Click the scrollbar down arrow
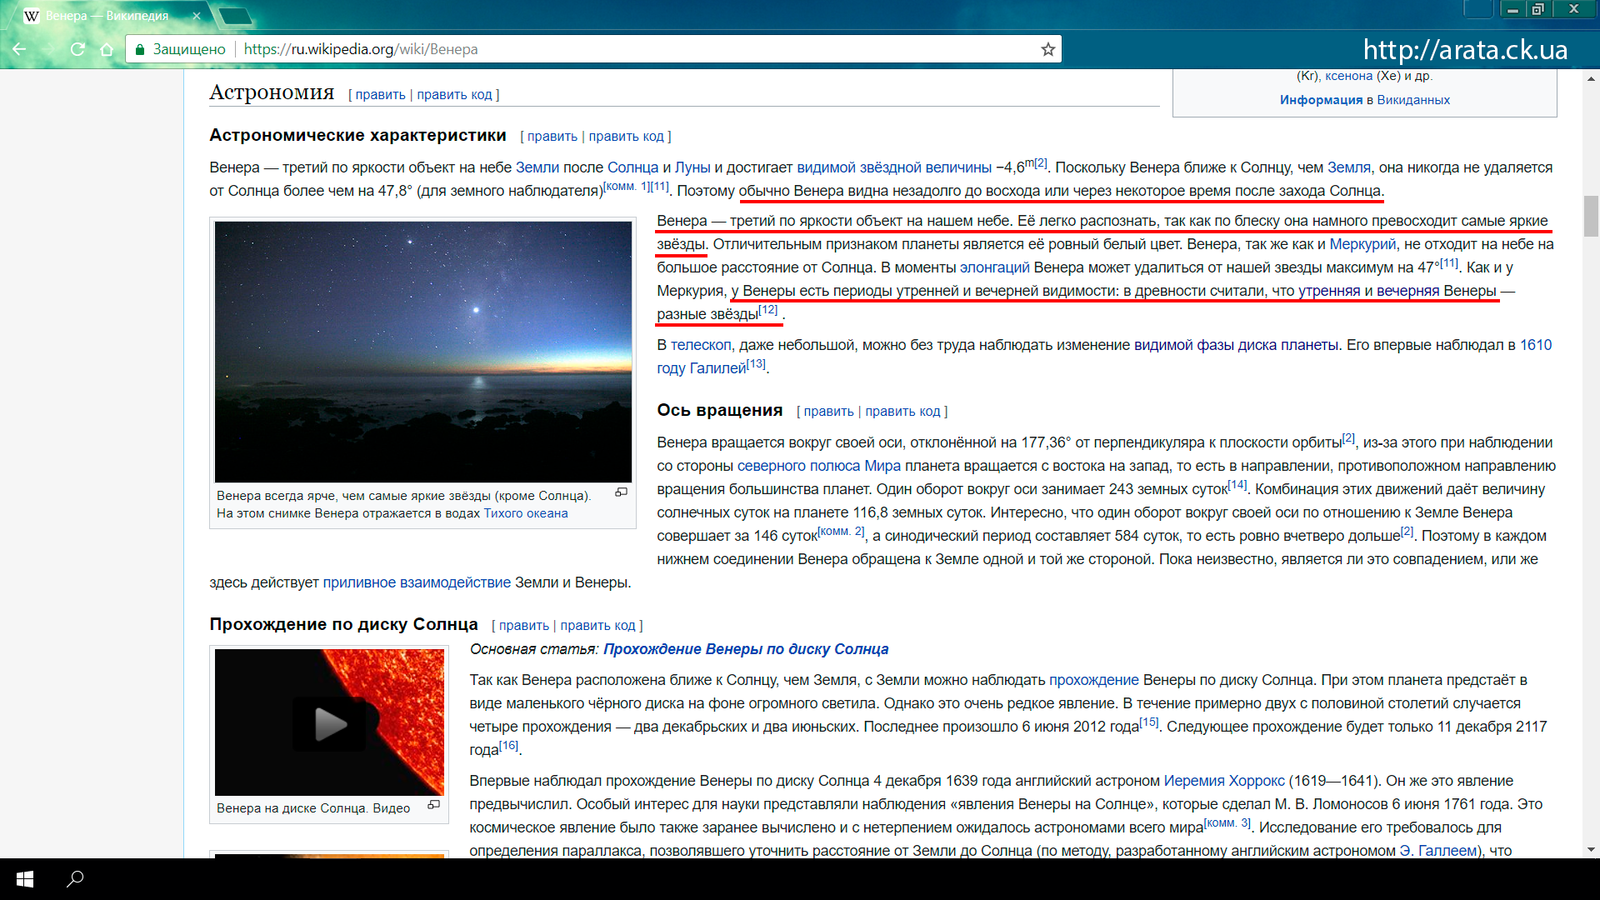This screenshot has width=1600, height=900. 1591,849
